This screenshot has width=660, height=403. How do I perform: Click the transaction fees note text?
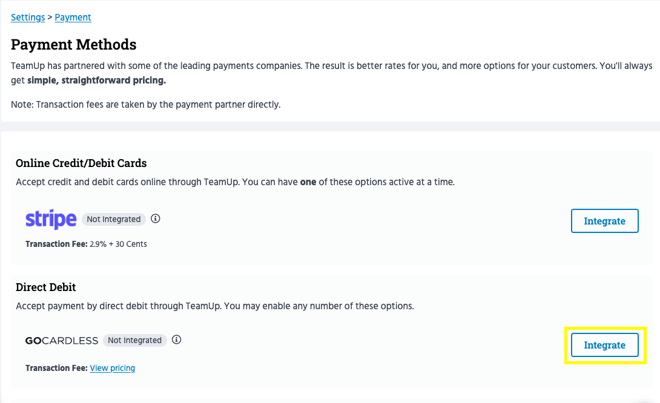(x=145, y=104)
